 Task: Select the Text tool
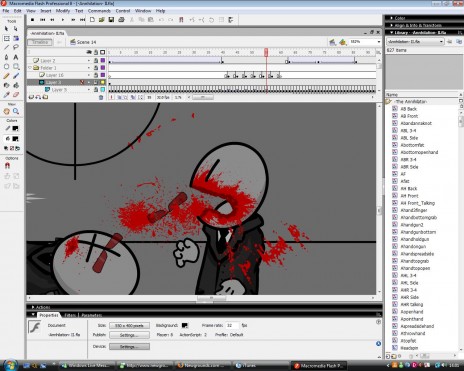point(16,57)
